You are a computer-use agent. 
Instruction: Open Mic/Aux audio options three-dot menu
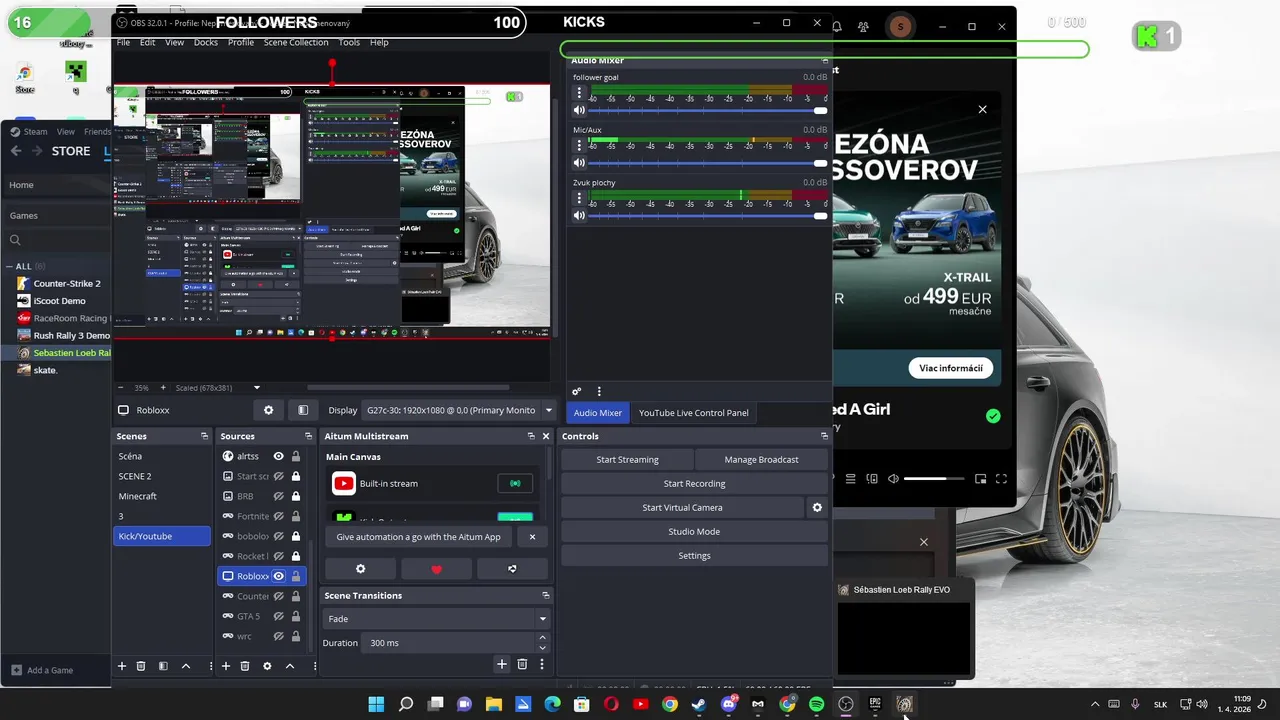579,145
